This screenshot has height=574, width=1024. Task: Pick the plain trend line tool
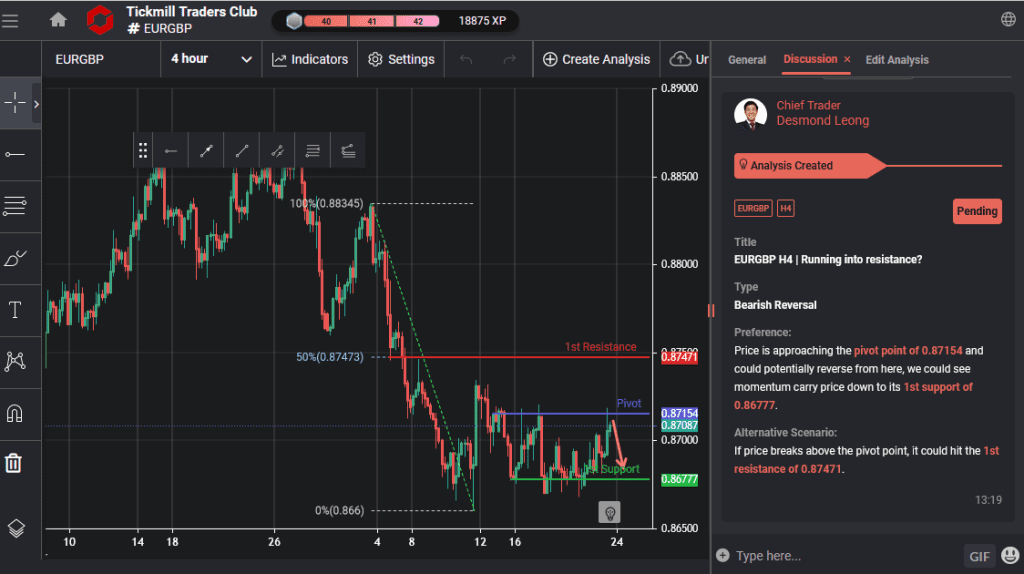pyautogui.click(x=242, y=151)
